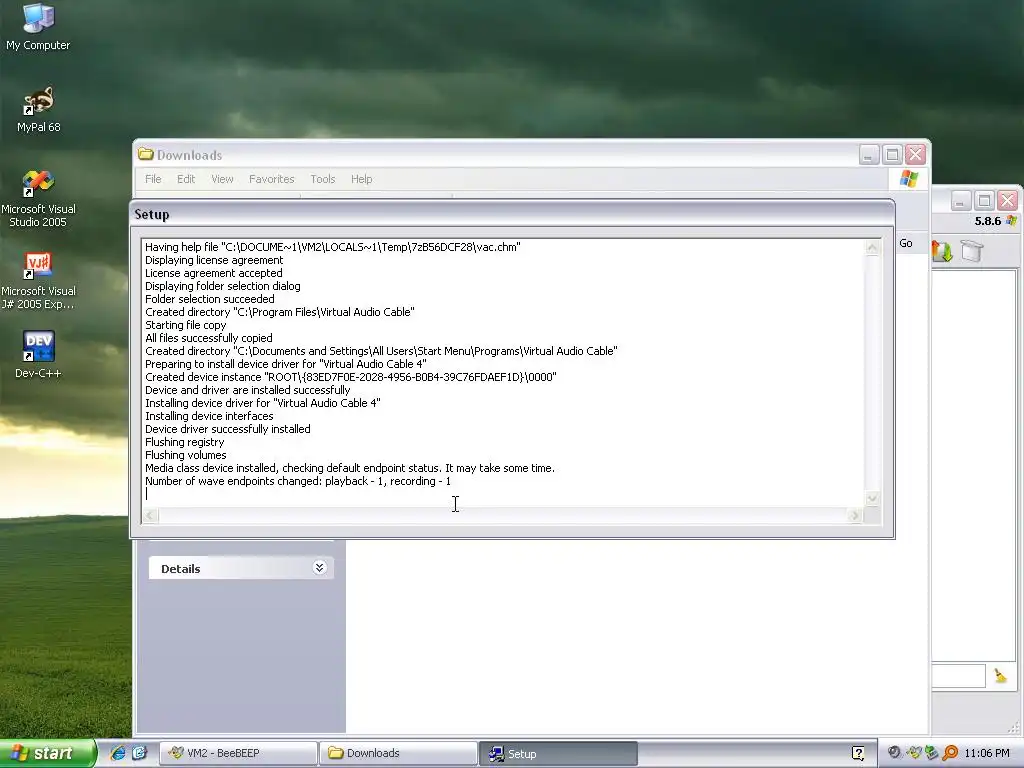The height and width of the screenshot is (768, 1024).
Task: Click the log line "Number of wave endpoints changed"
Action: click(x=298, y=481)
